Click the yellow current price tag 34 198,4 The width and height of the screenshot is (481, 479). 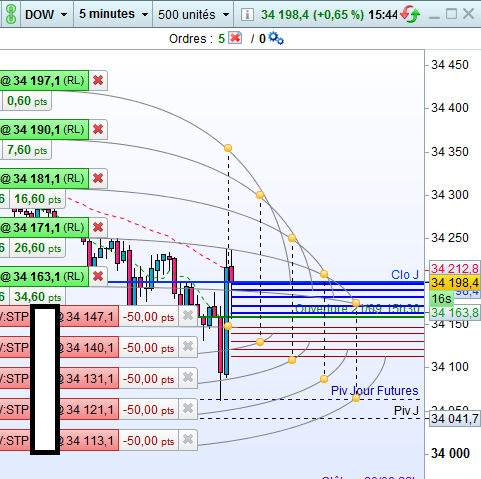coord(455,283)
